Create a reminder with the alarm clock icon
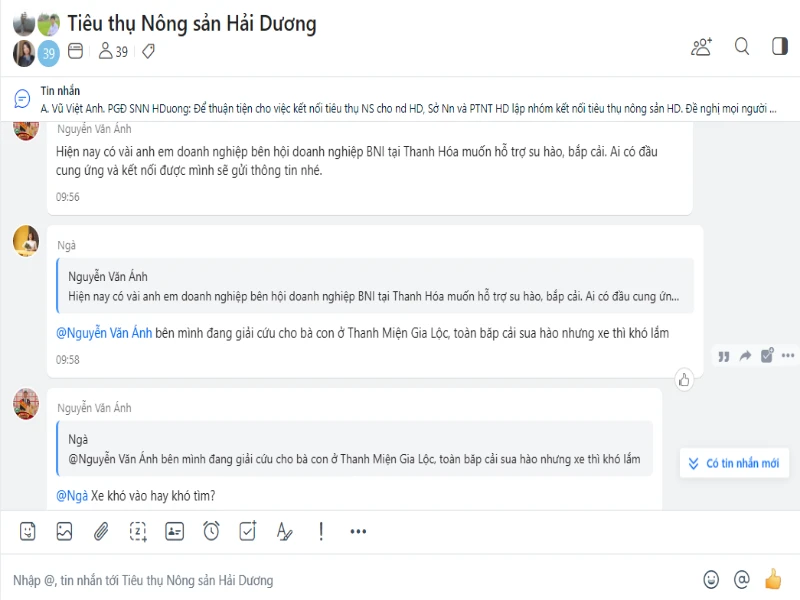 (x=211, y=532)
